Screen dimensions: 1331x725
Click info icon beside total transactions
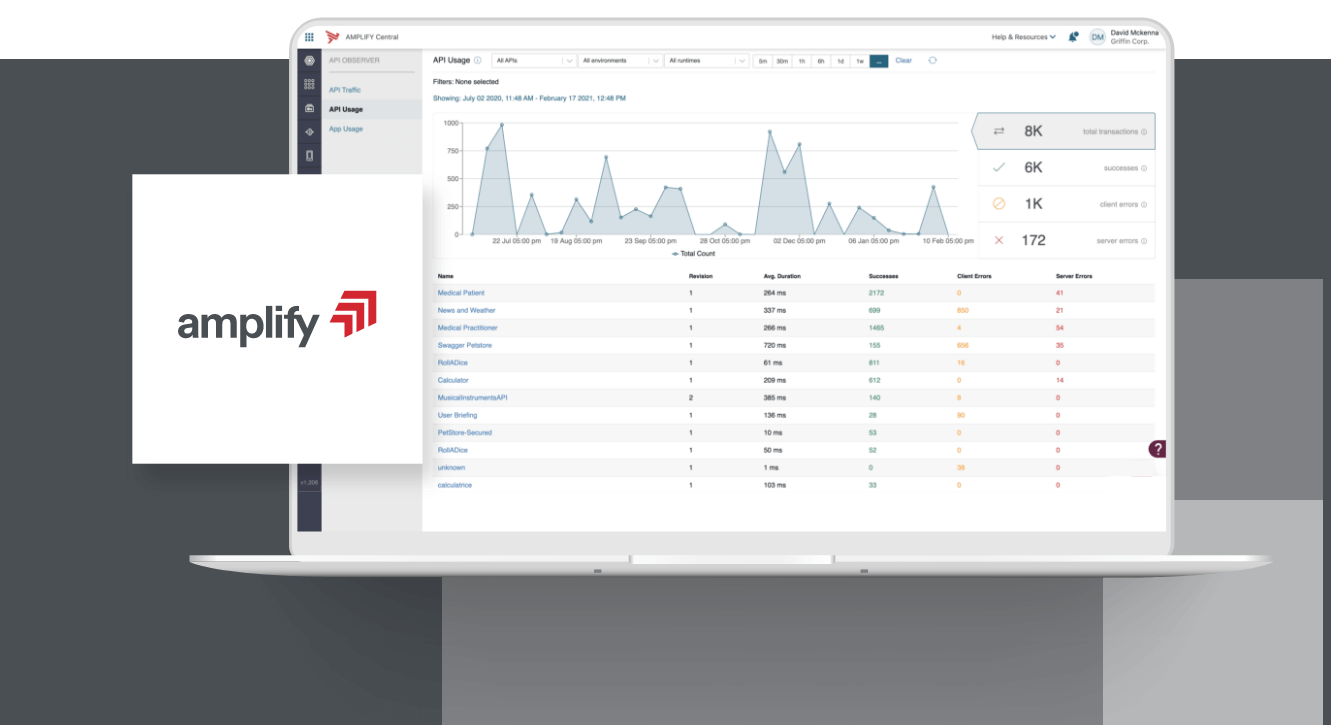coord(1144,132)
